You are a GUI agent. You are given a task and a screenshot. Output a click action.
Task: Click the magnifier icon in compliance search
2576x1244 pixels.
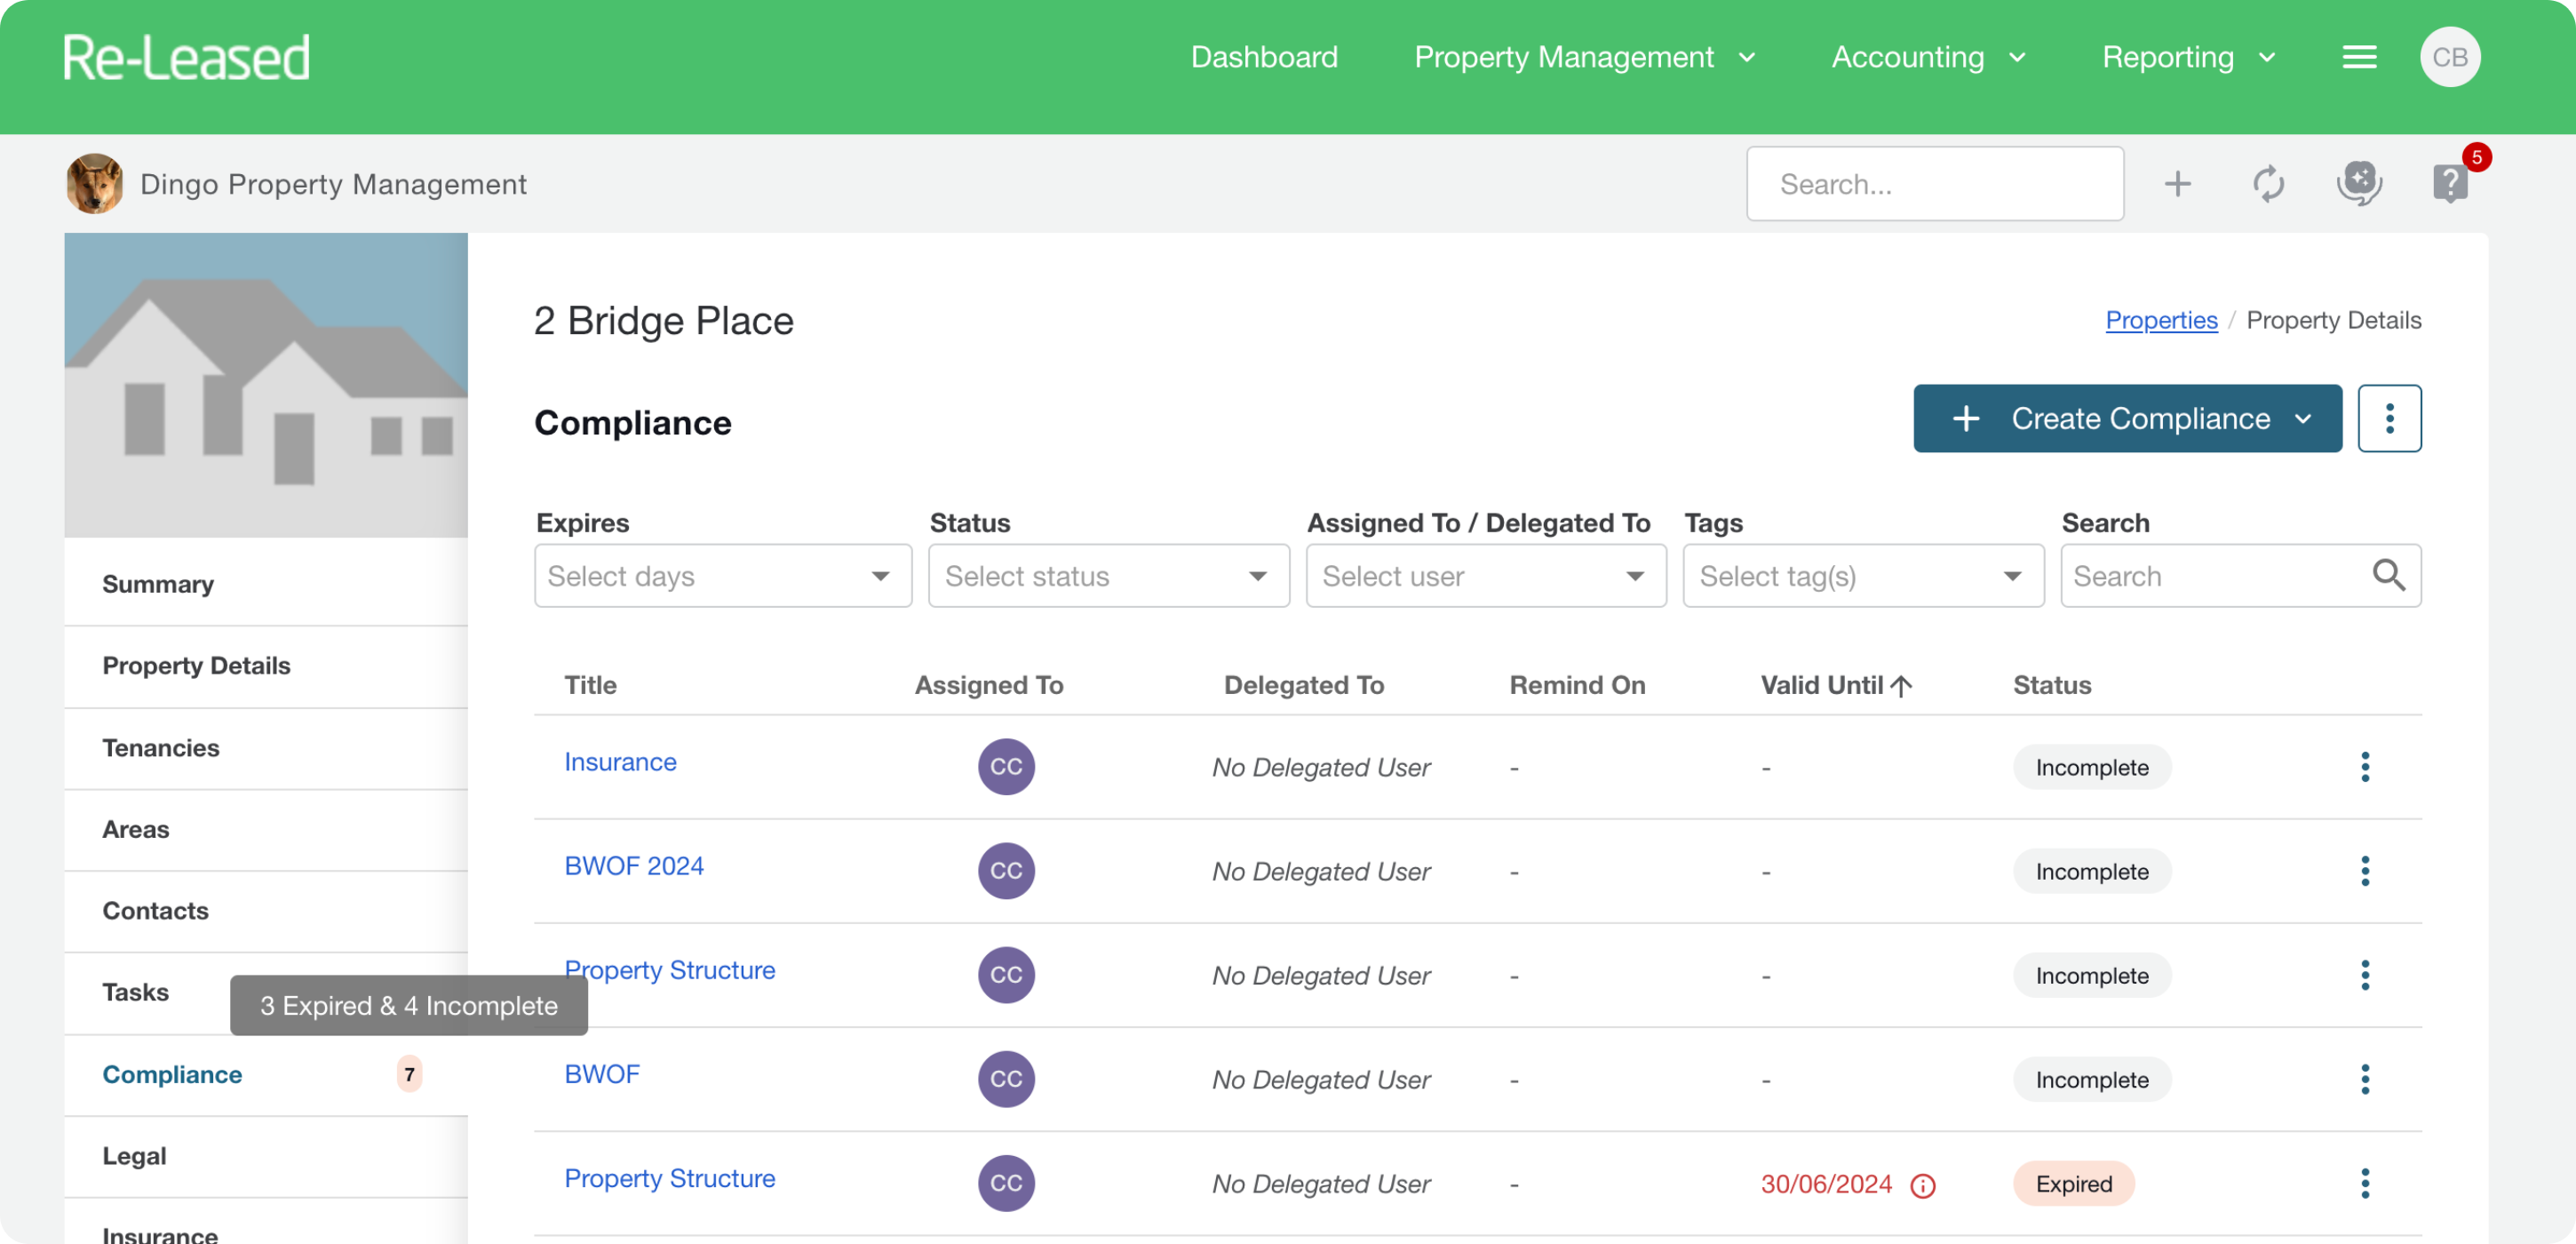point(2388,575)
